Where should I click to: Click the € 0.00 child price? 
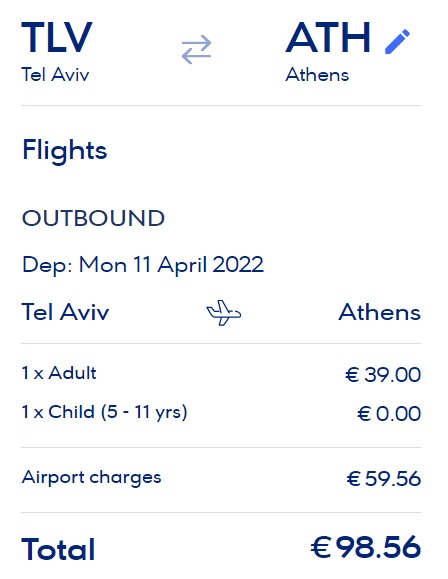coord(389,413)
